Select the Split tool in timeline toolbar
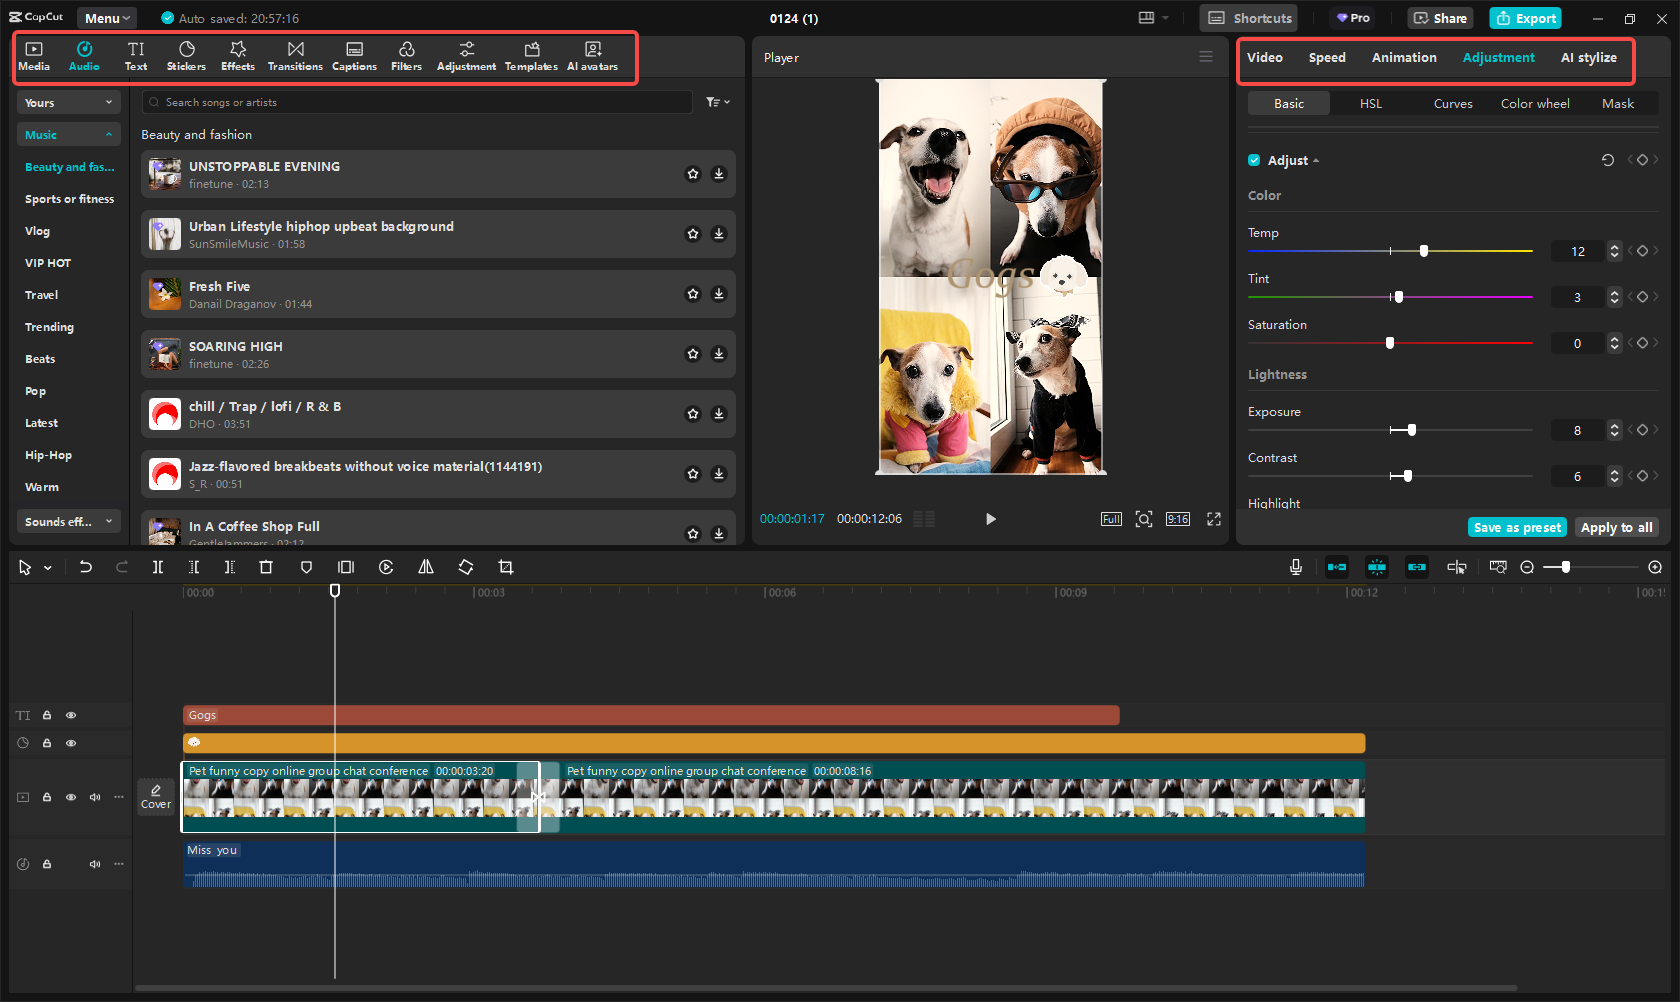This screenshot has width=1680, height=1002. pyautogui.click(x=158, y=567)
